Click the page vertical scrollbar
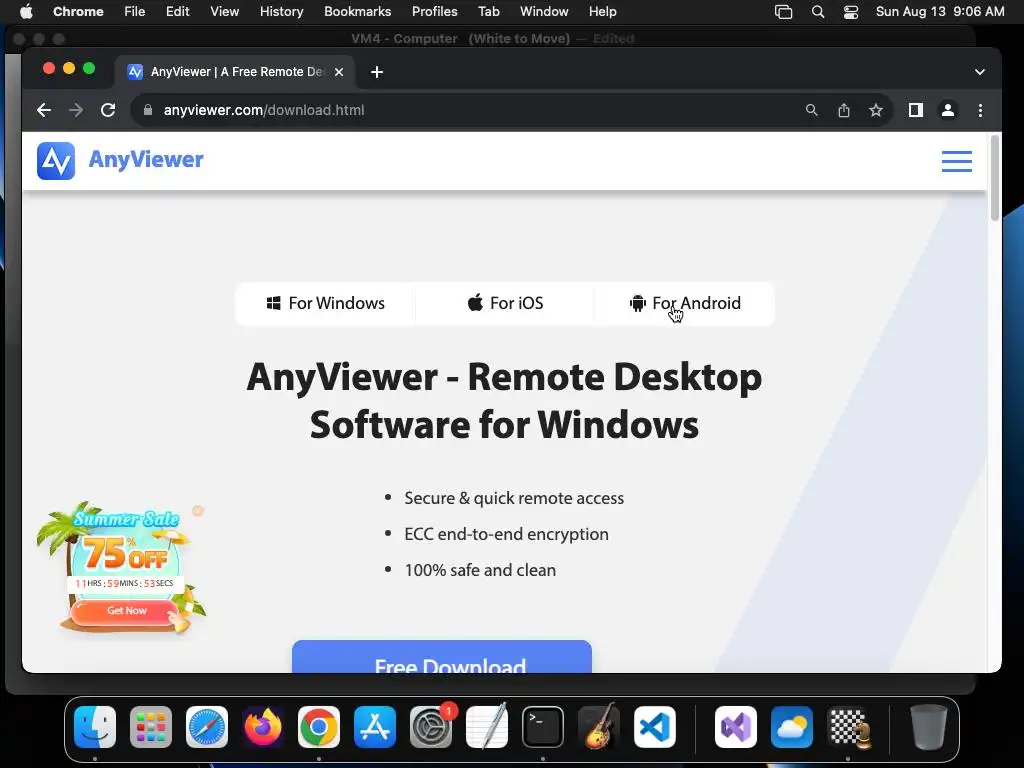The image size is (1024, 768). [995, 178]
